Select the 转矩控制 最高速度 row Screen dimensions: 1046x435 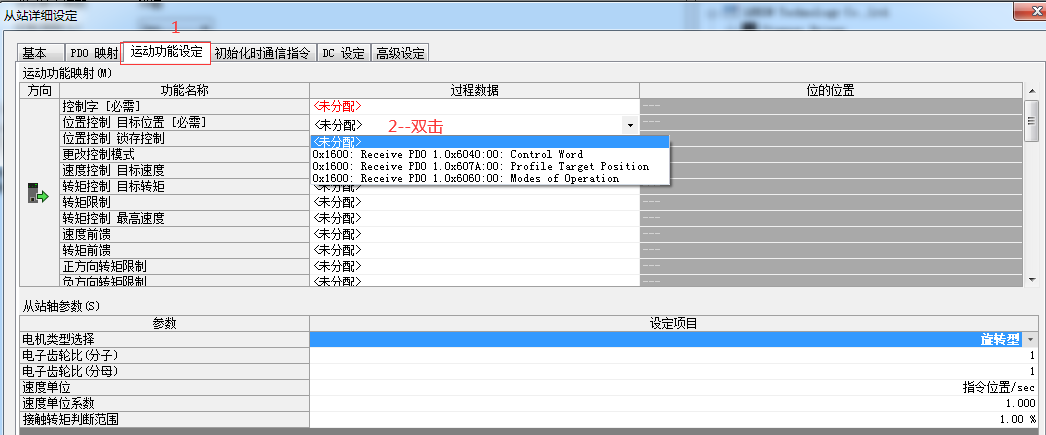184,218
